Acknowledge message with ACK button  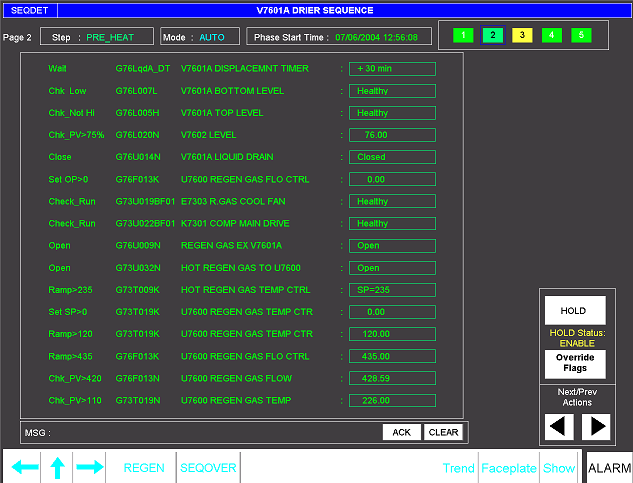[x=401, y=432]
